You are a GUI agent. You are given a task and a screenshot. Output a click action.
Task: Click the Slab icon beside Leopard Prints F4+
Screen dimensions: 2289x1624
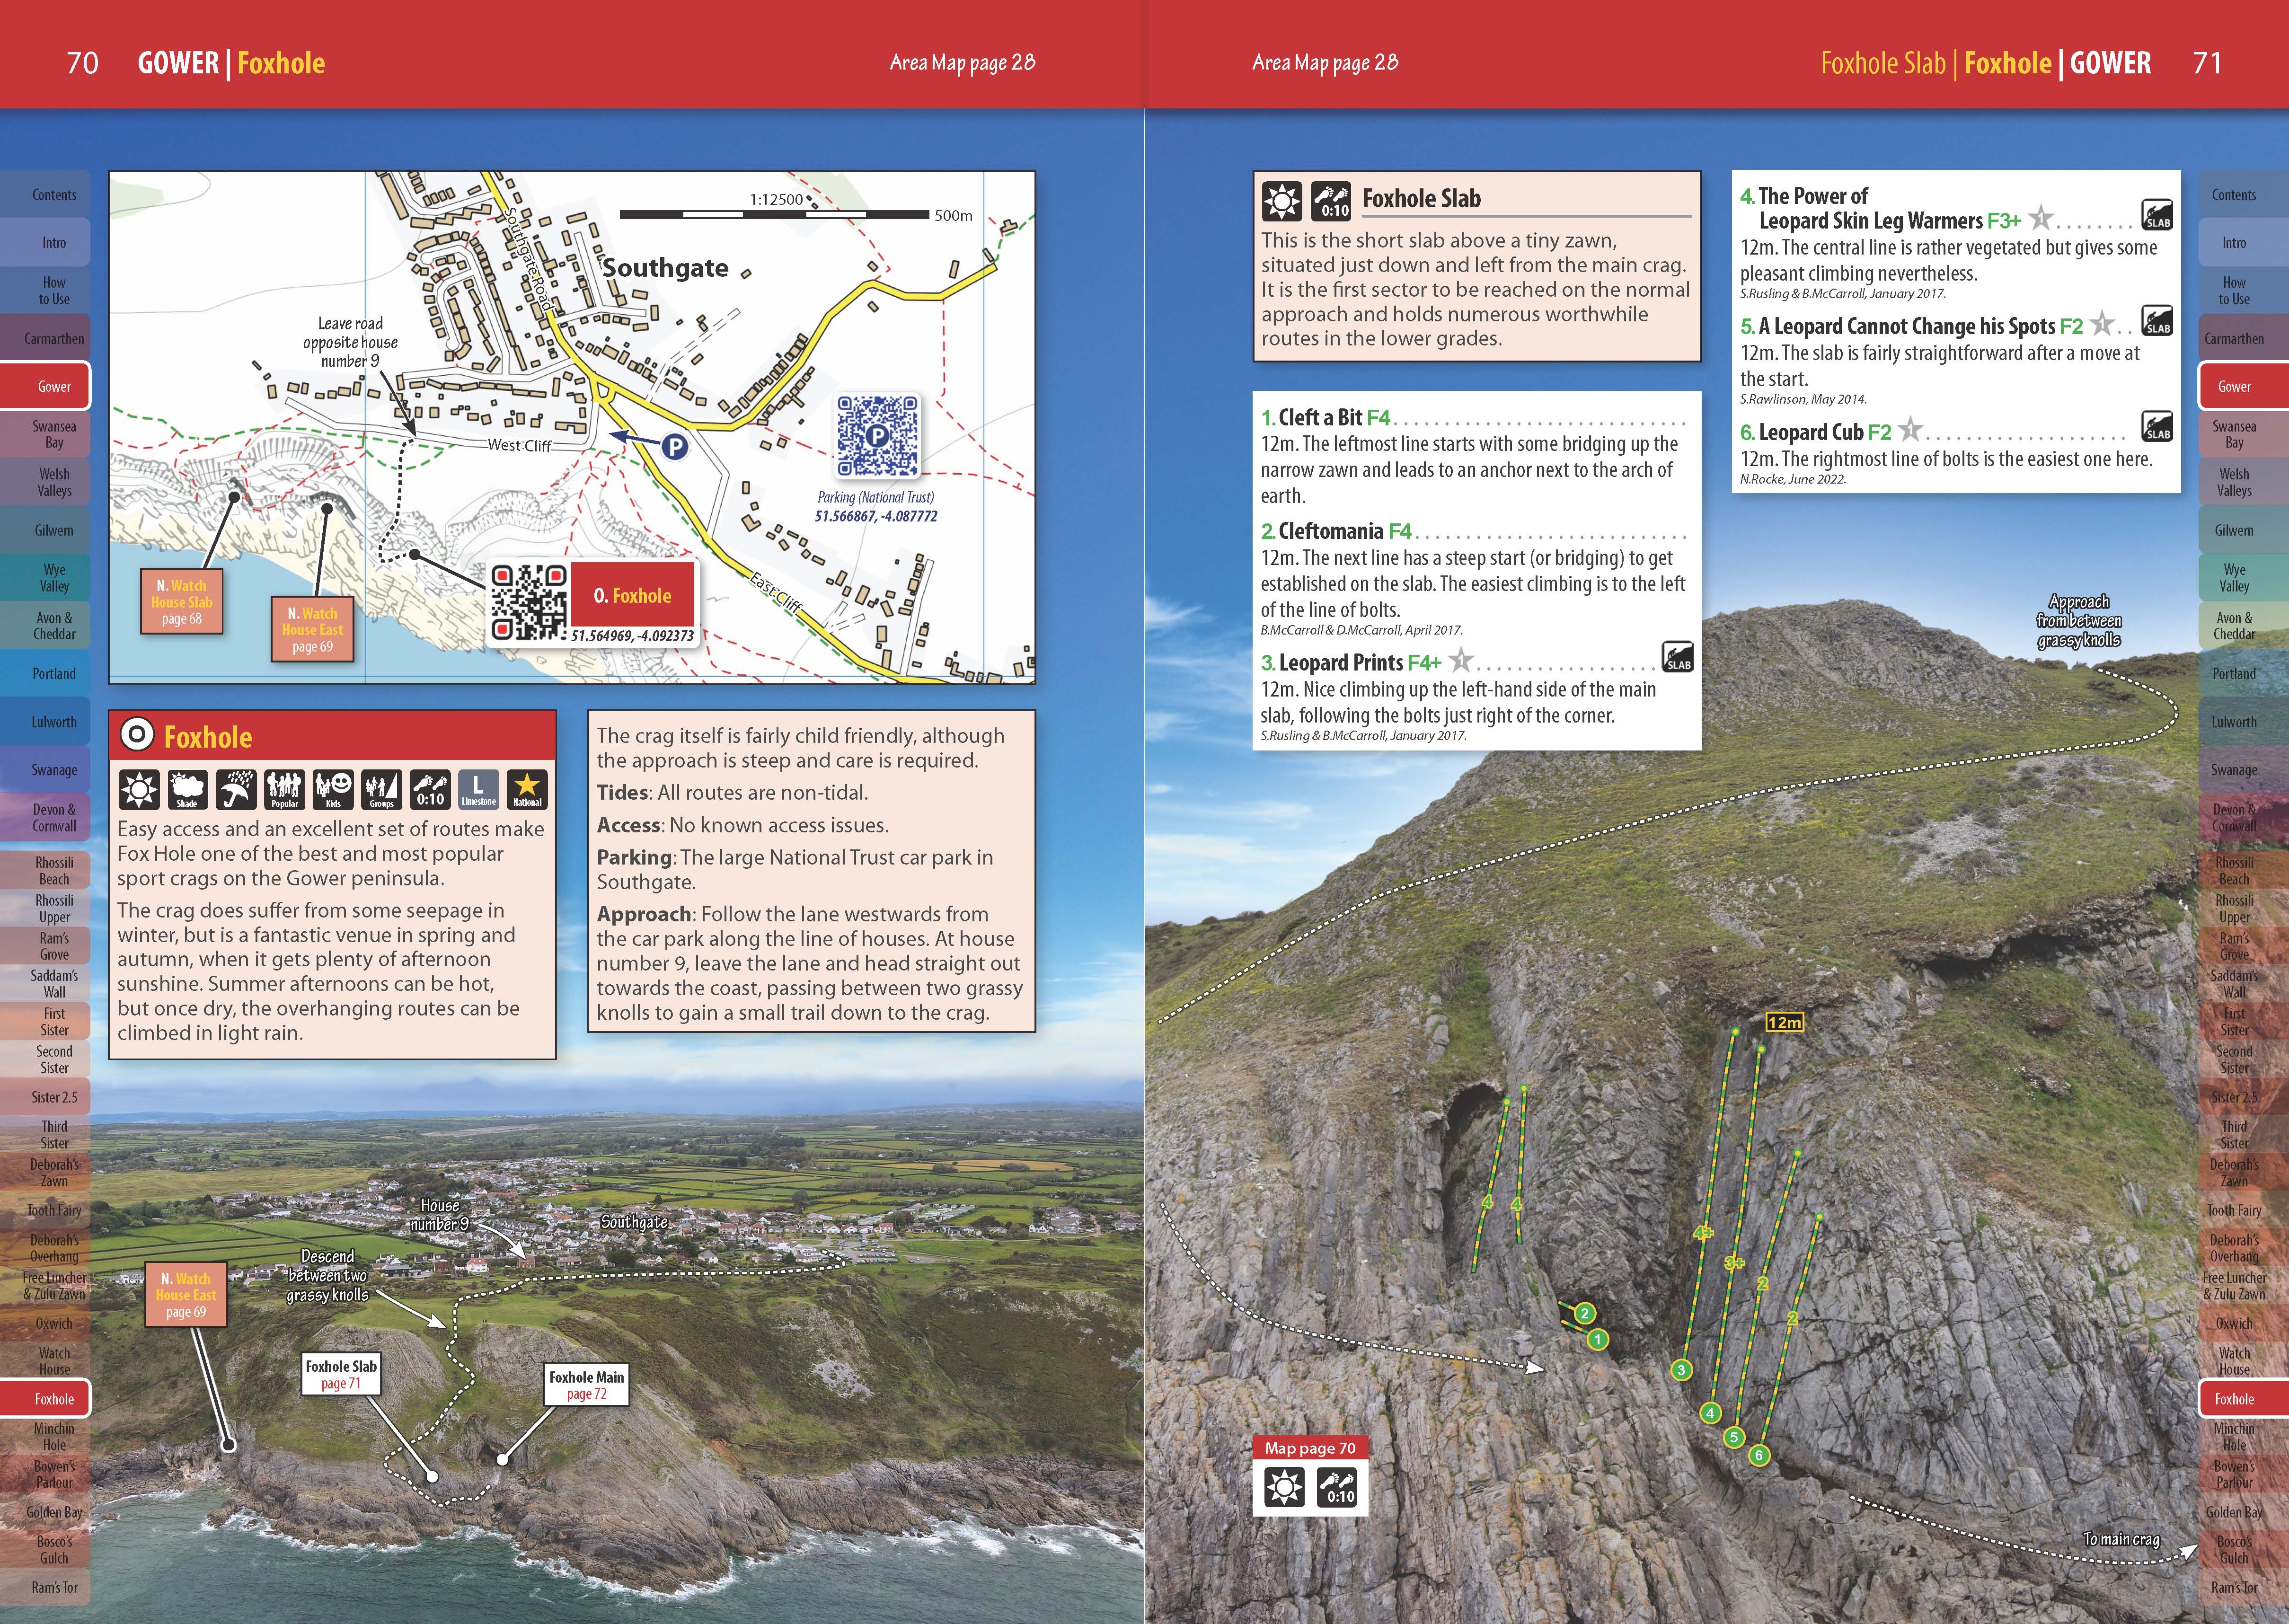click(1678, 657)
